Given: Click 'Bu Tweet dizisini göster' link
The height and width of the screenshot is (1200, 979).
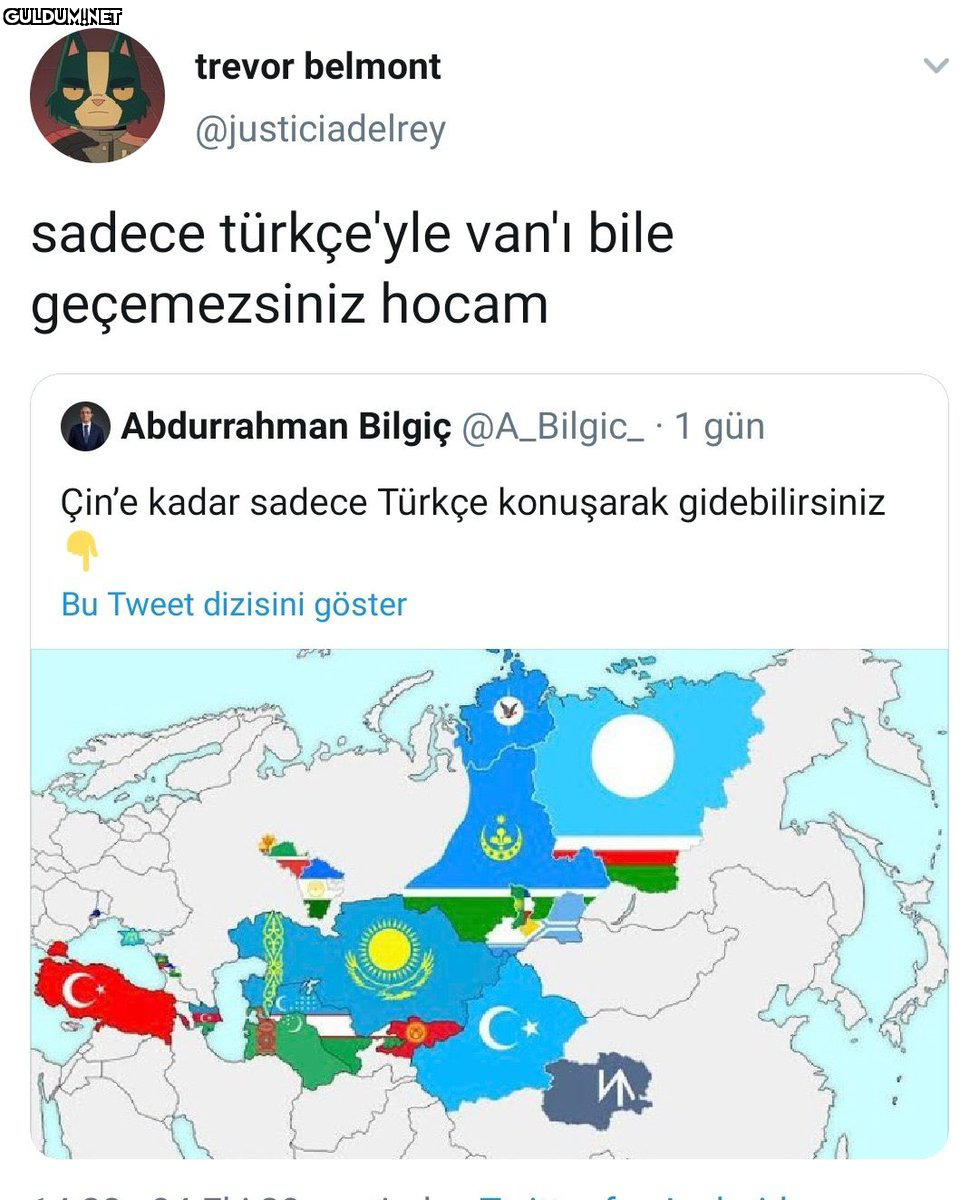Looking at the screenshot, I should tap(234, 604).
